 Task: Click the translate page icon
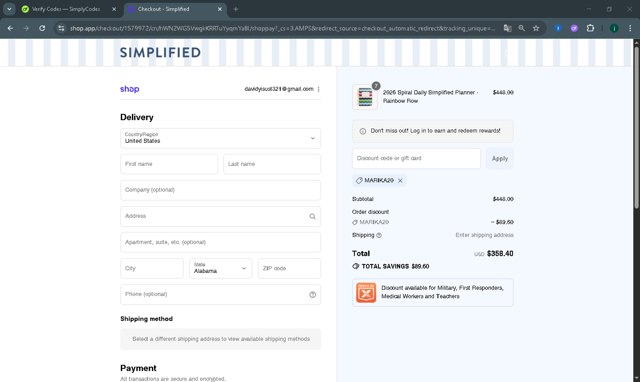point(507,28)
